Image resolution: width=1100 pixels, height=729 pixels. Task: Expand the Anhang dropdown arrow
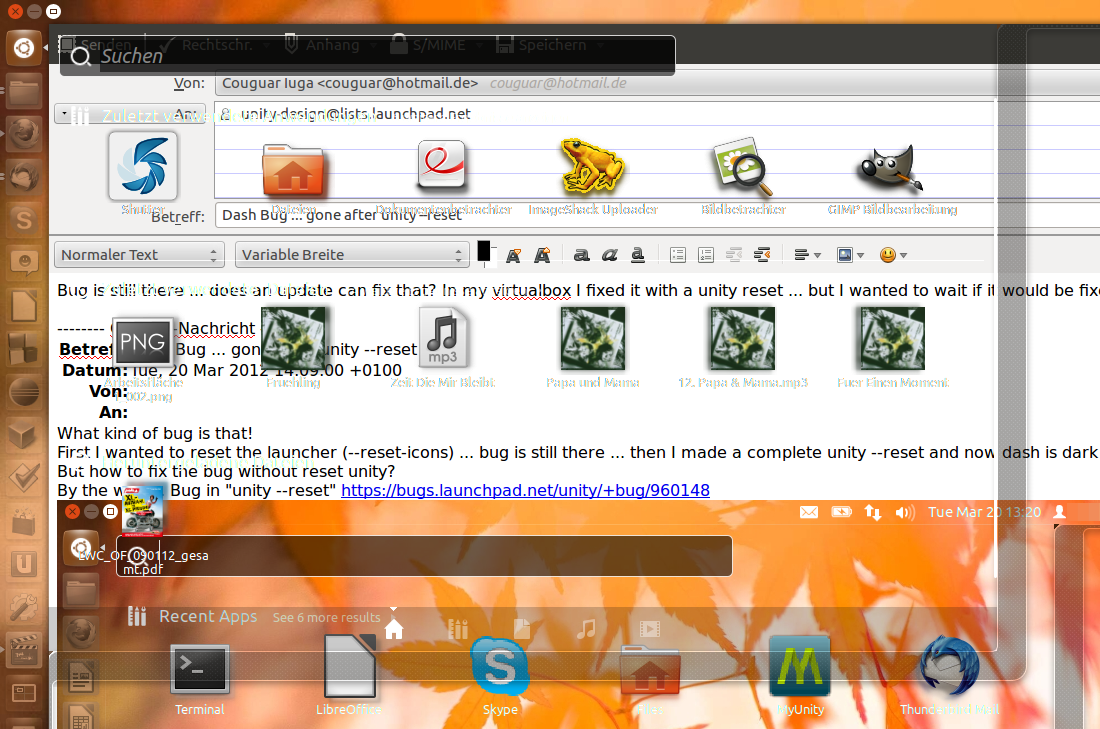[x=373, y=46]
